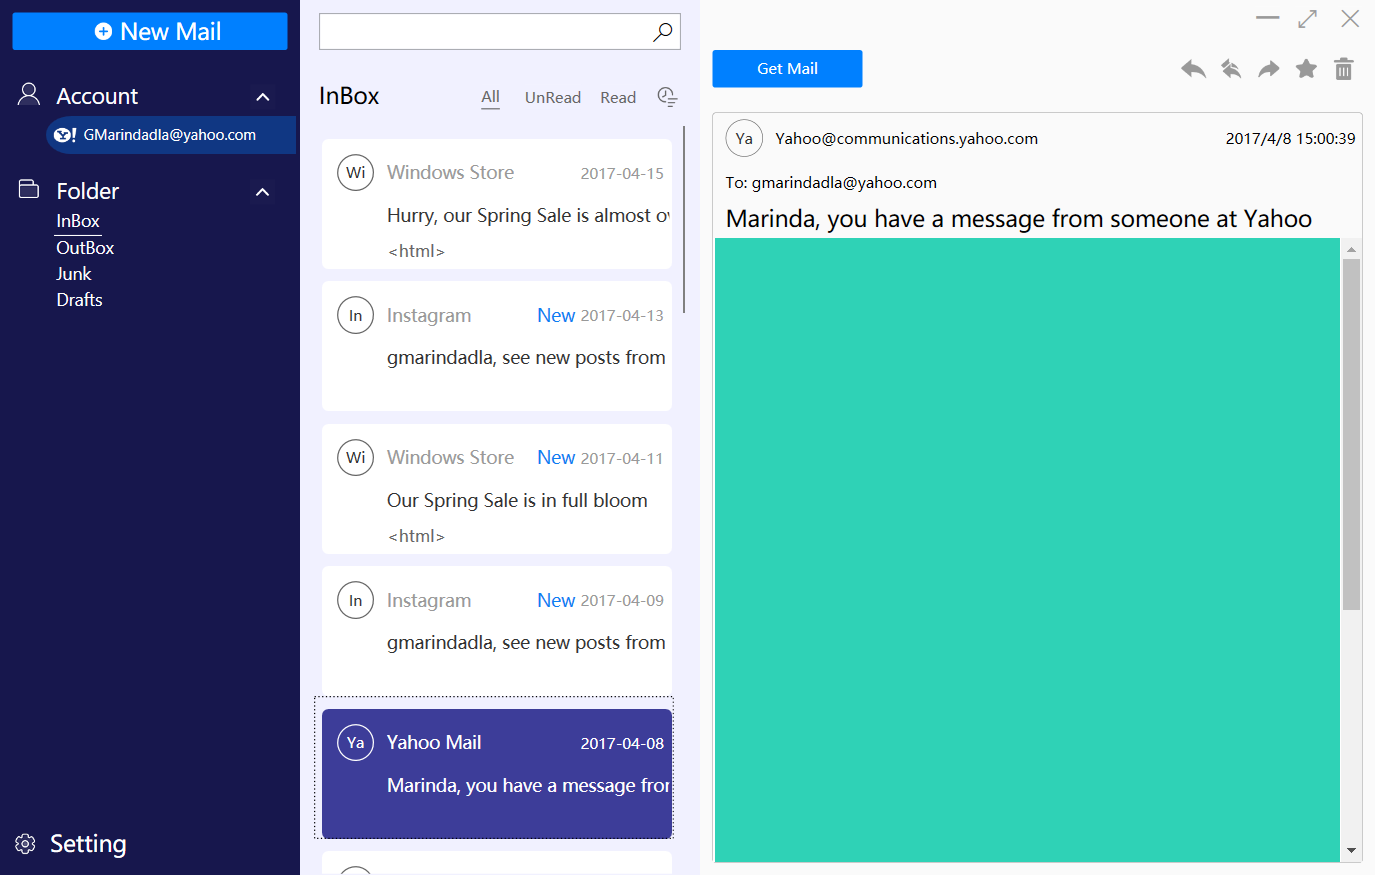Screen dimensions: 1375x875
Task: Compose a message with New Mail
Action: tap(150, 31)
